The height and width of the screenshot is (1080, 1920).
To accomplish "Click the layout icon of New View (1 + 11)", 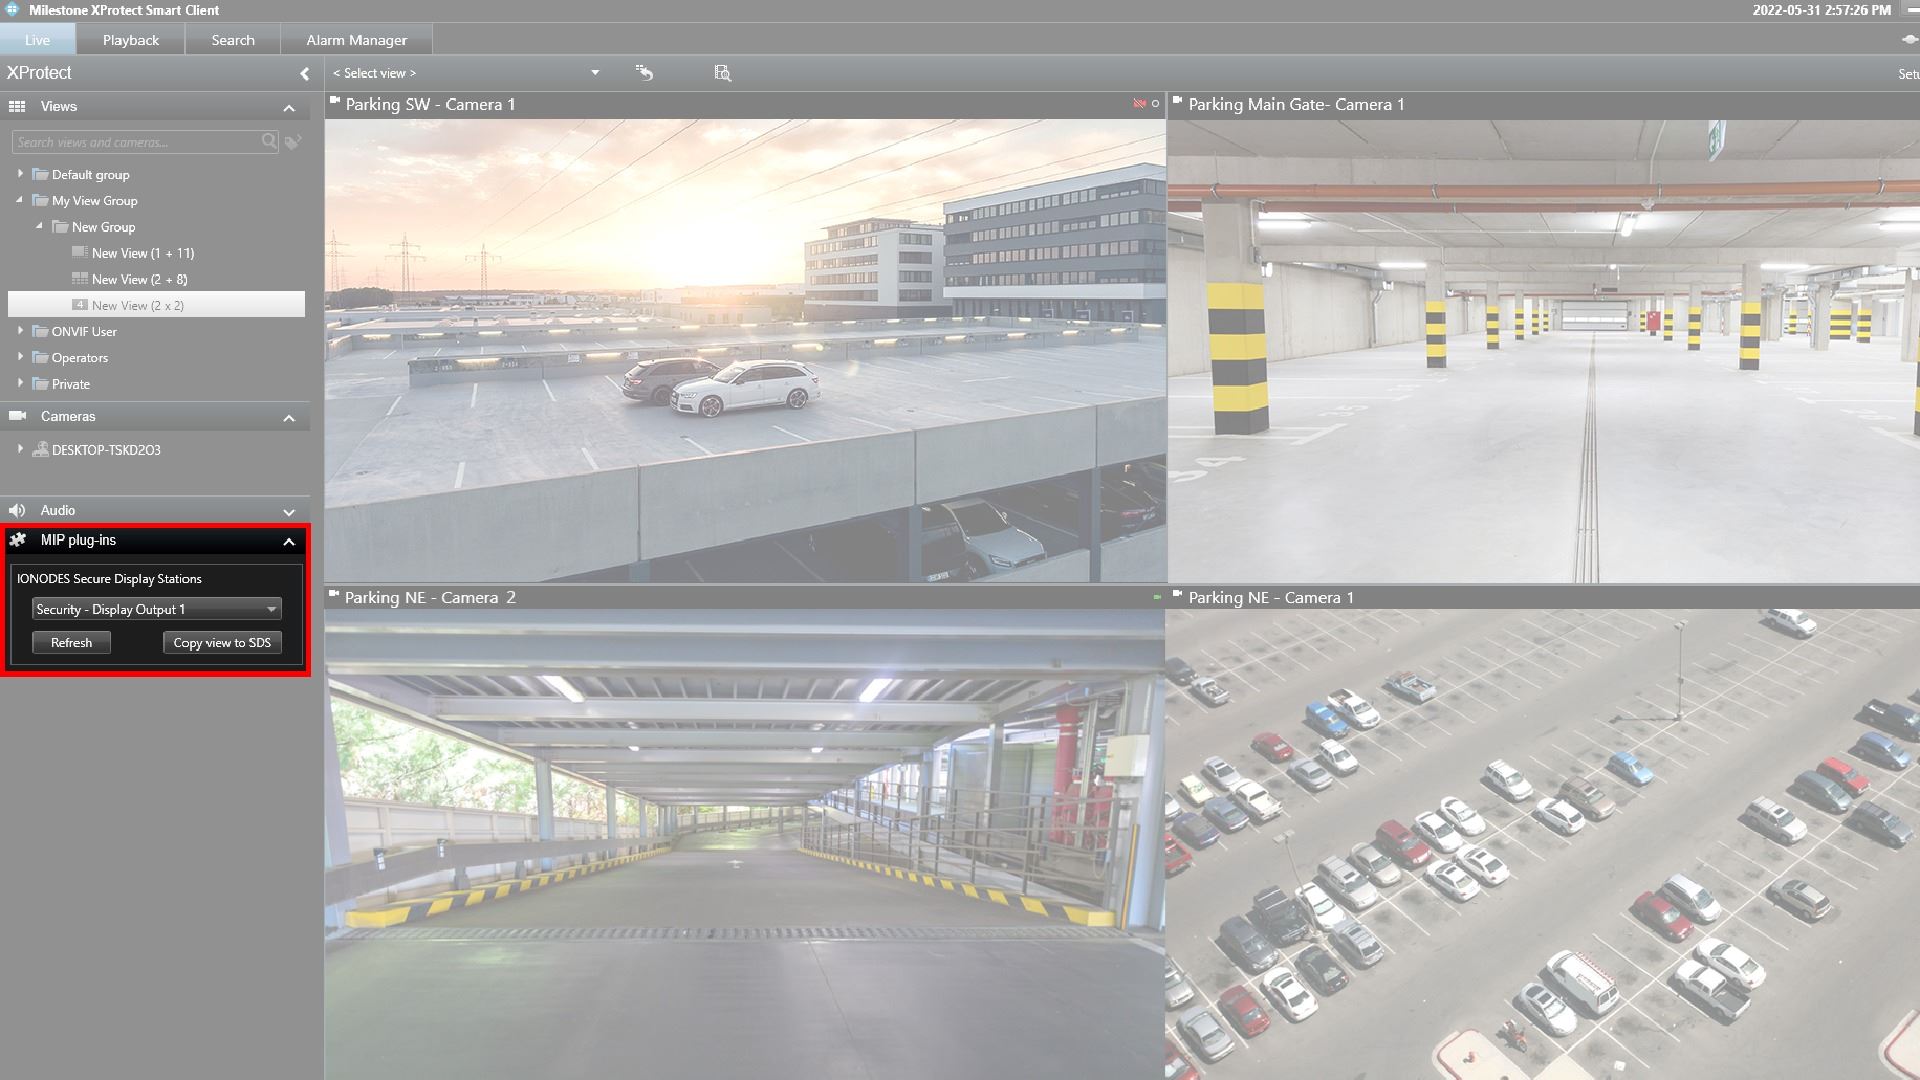I will click(x=80, y=253).
